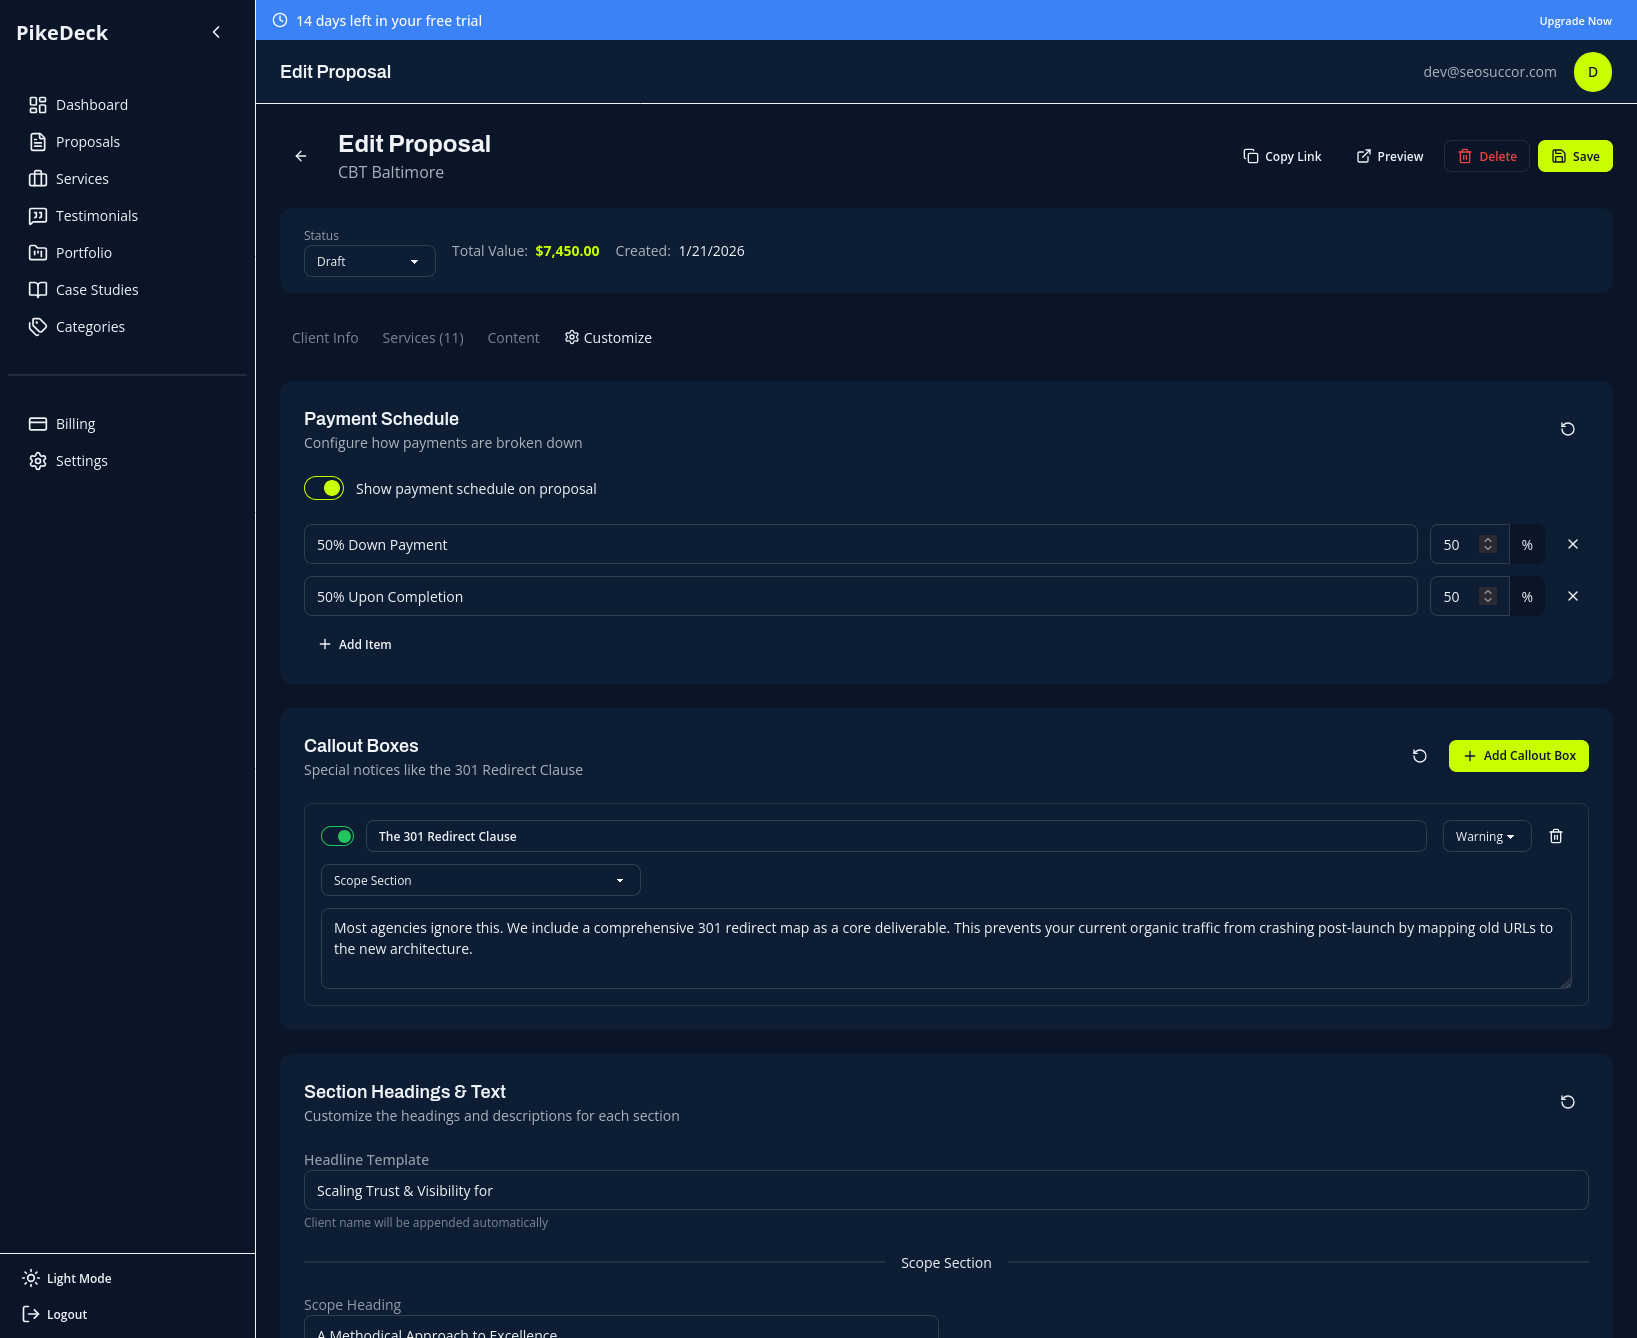Viewport: 1637px width, 1338px height.
Task: Open the Draft status dropdown
Action: [369, 261]
